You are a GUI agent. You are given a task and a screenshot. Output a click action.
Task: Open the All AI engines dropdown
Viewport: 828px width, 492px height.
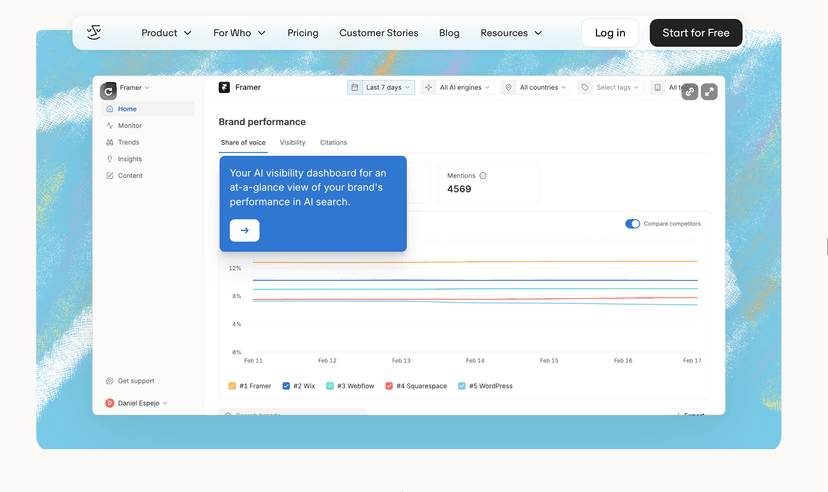tap(458, 88)
